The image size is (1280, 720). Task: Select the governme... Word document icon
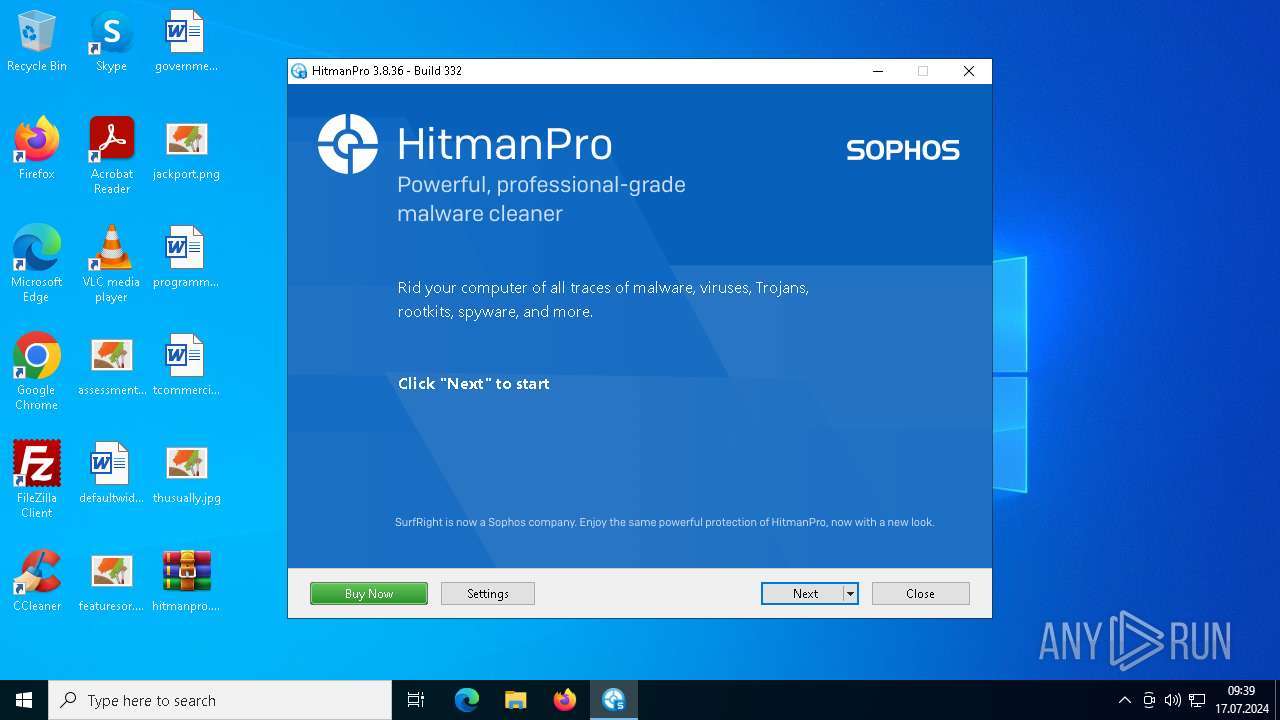[186, 42]
